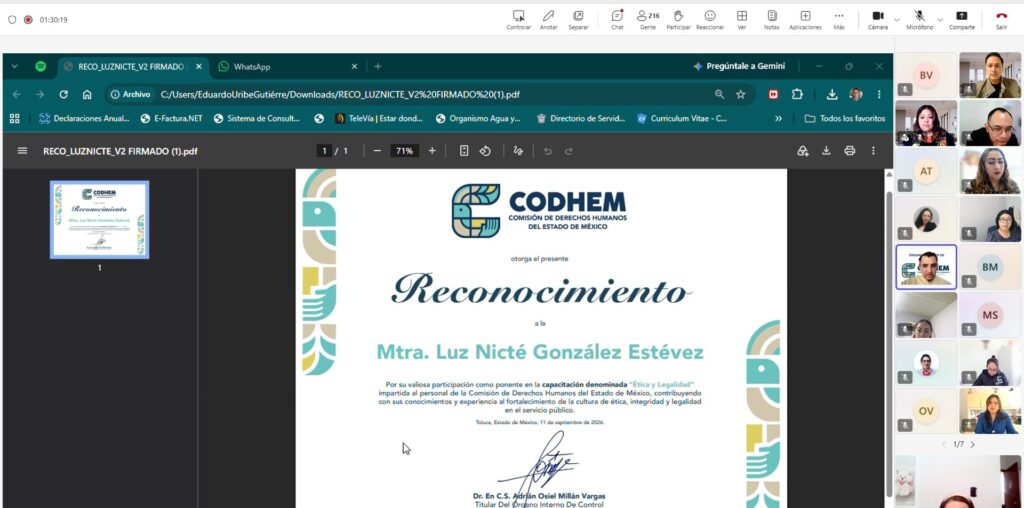The image size is (1024, 508).
Task: Select the BV participant tile
Action: [x=926, y=75]
